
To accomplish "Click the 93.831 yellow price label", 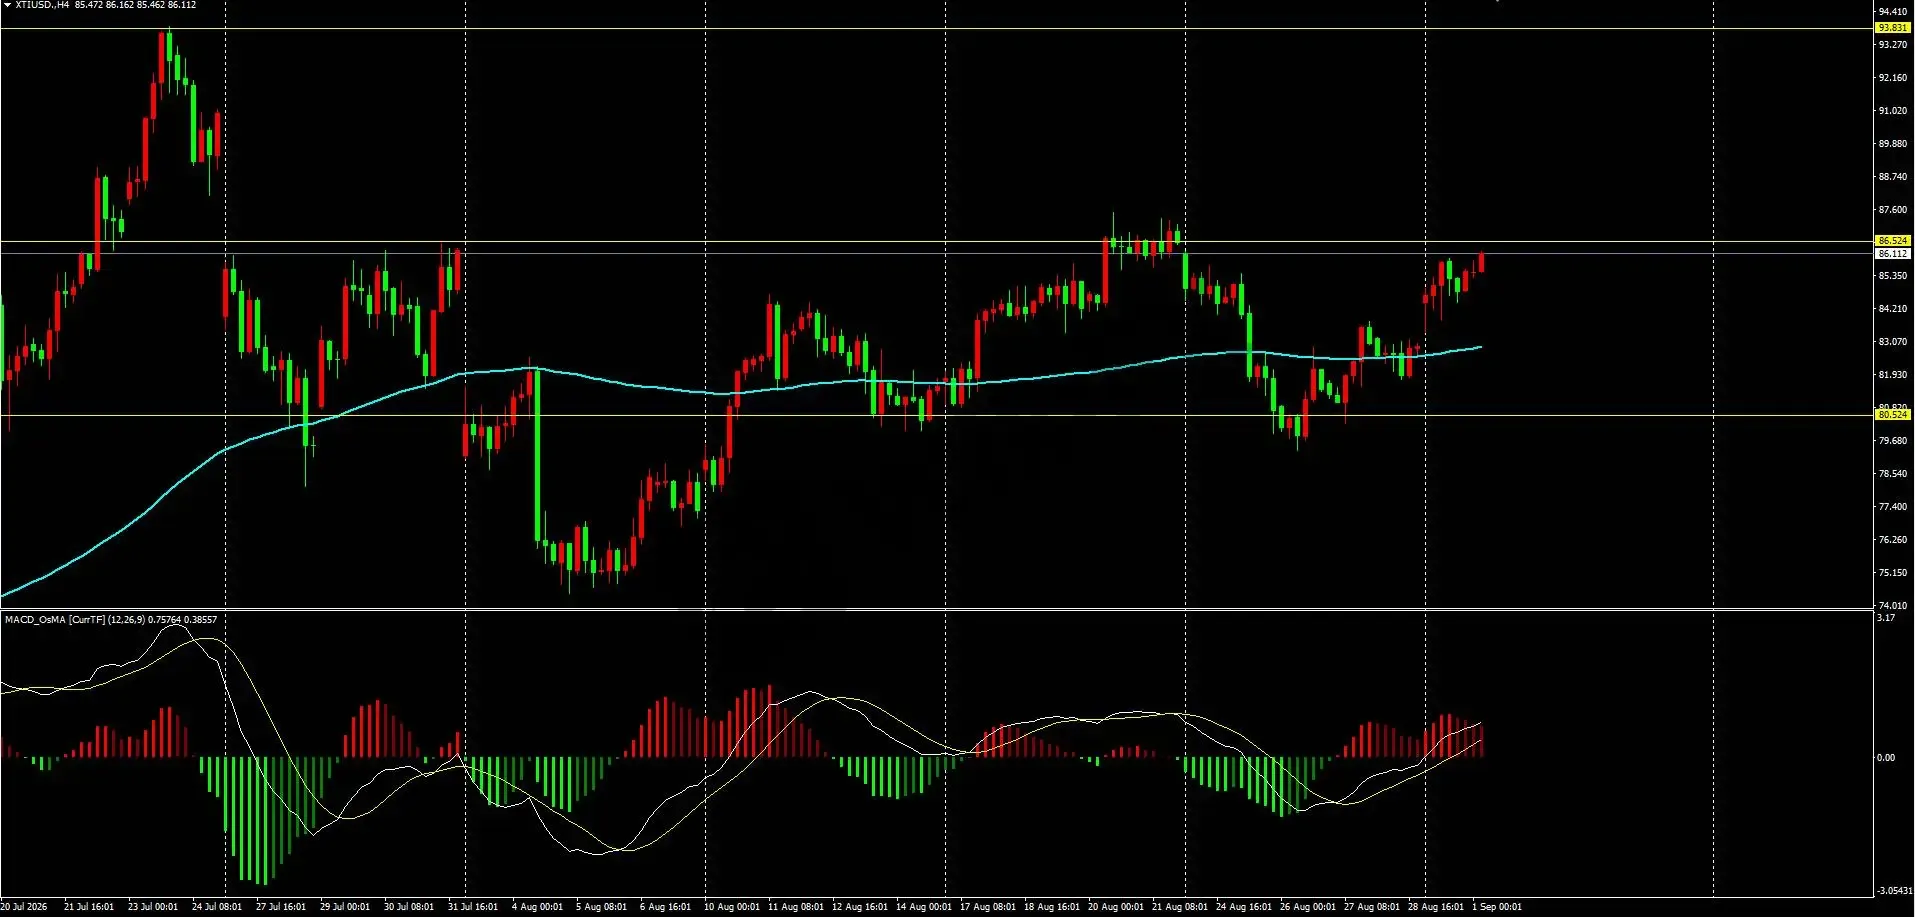I will [x=1893, y=28].
